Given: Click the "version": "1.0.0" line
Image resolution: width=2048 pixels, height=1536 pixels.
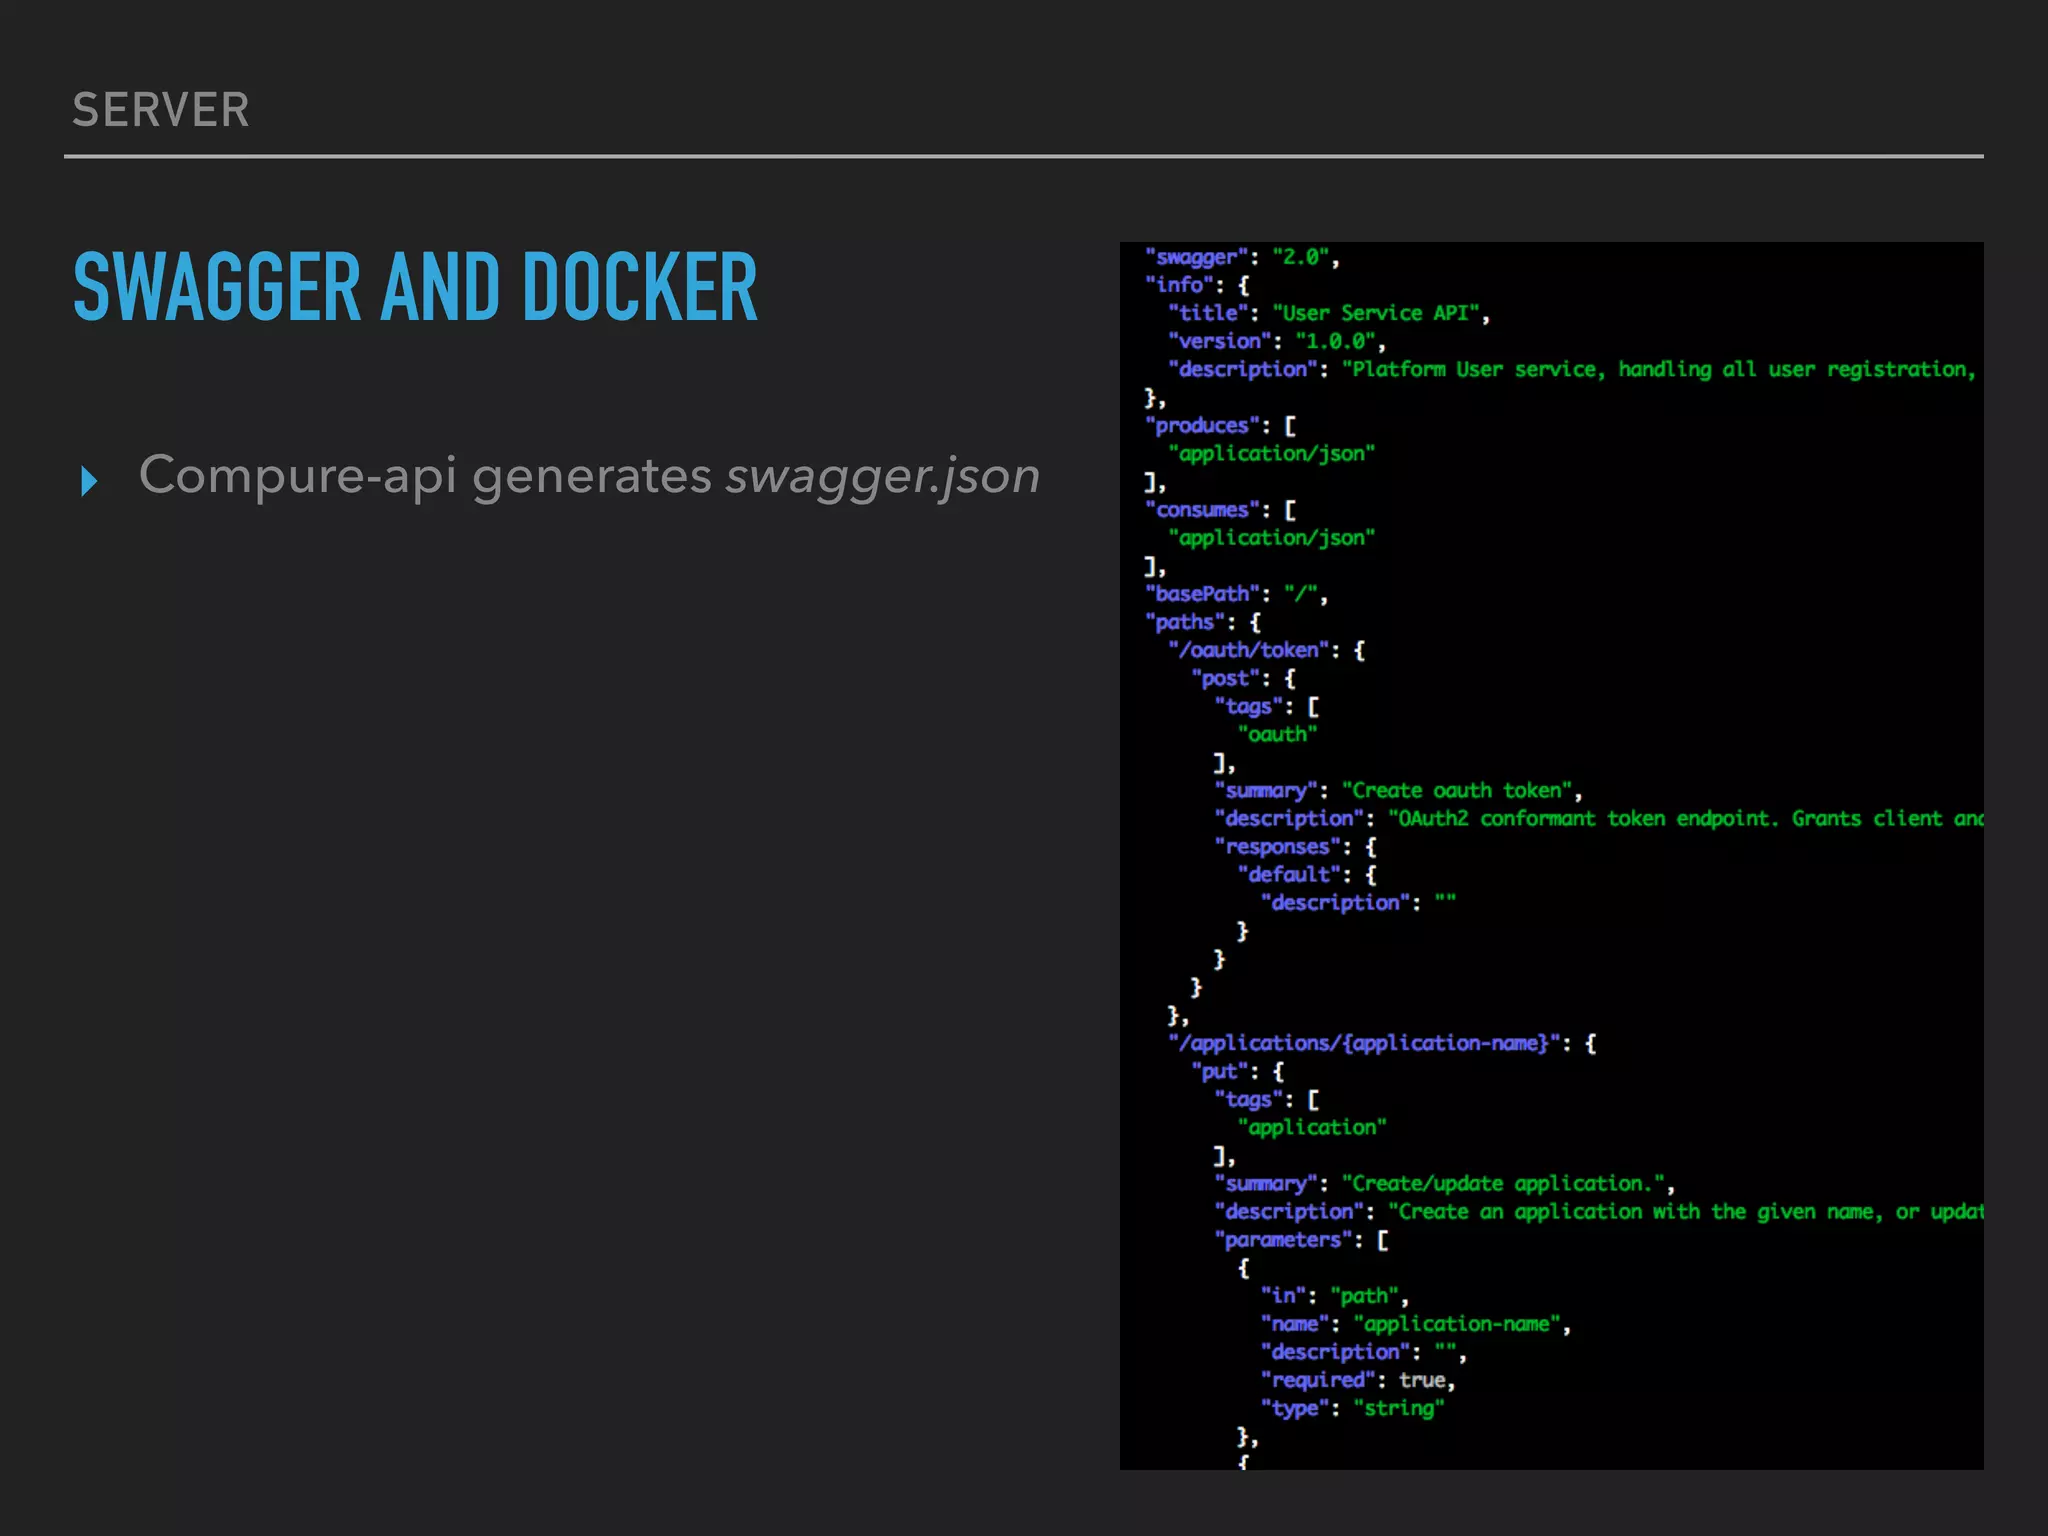Looking at the screenshot, I should [1277, 341].
